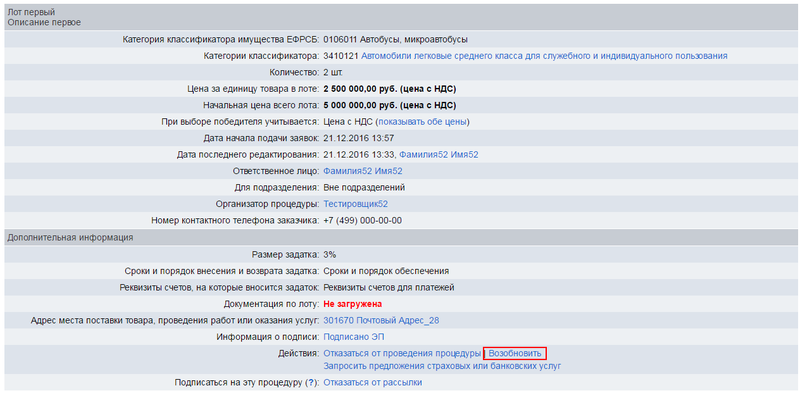Select text '0106011 Автобусы, микроавтобусы'
The image size is (800, 393).
coord(395,39)
